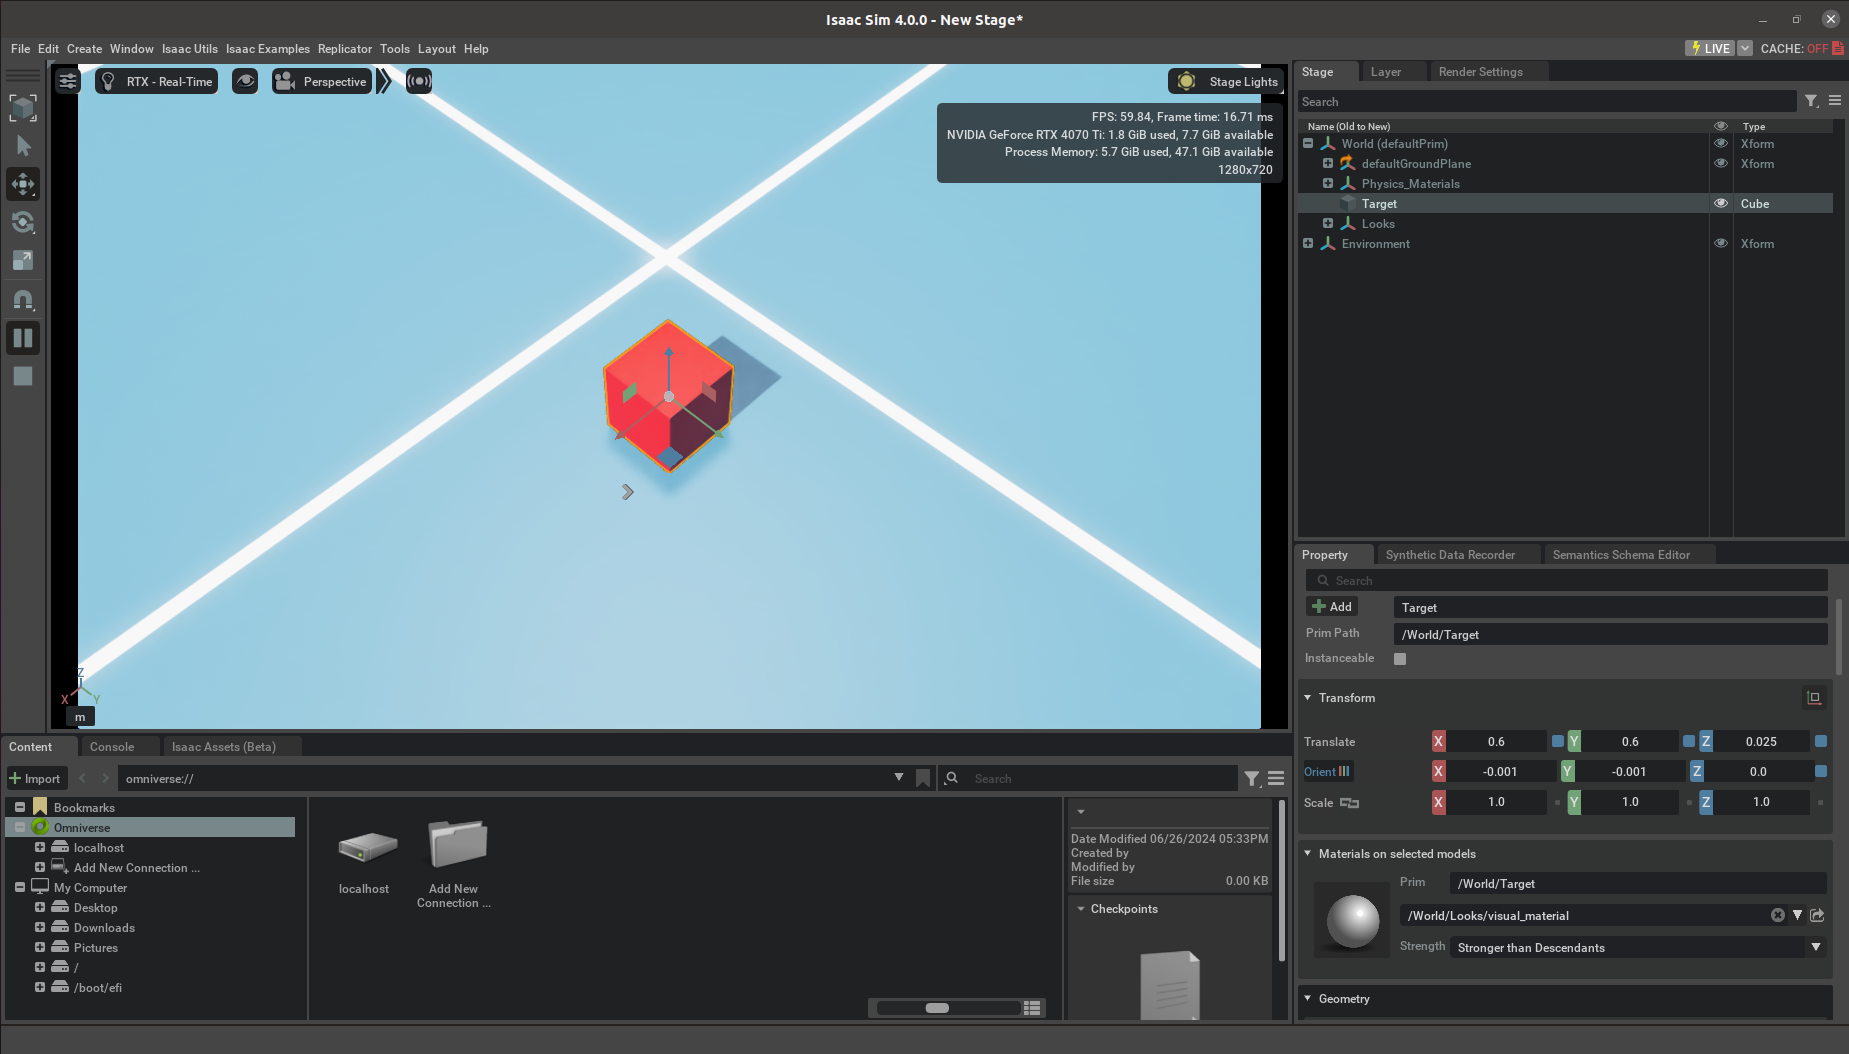Select the arrow selection tool in left toolbar
The image size is (1849, 1054).
coord(23,146)
